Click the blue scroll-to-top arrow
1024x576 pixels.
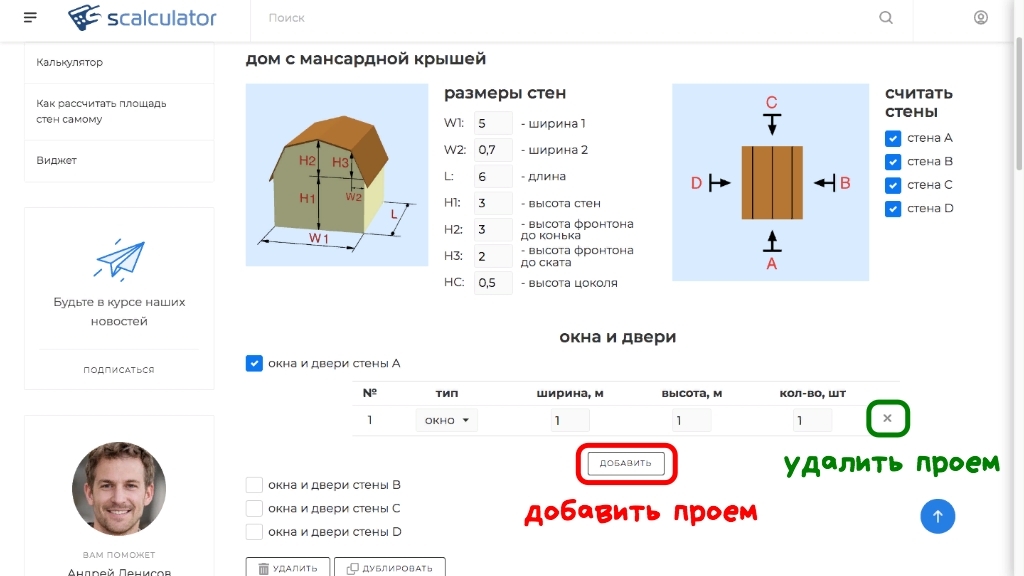pos(938,516)
